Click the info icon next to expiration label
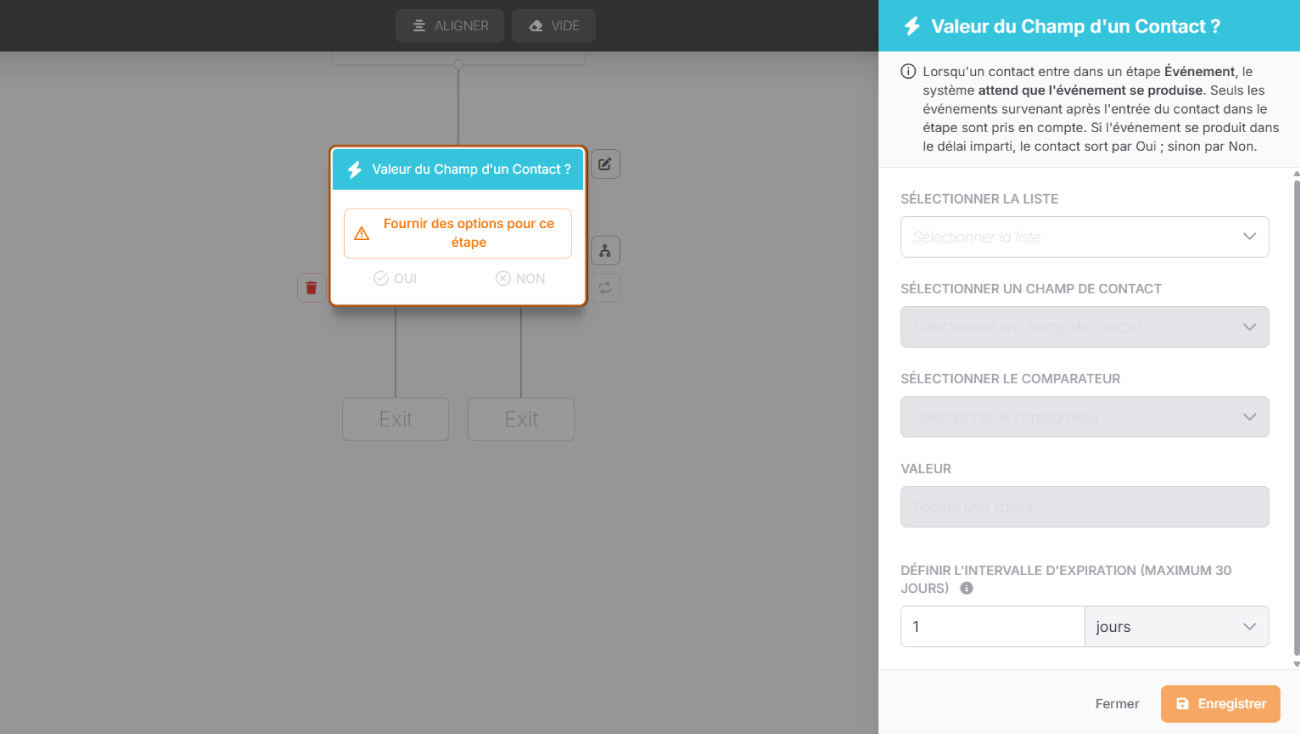 pyautogui.click(x=966, y=588)
